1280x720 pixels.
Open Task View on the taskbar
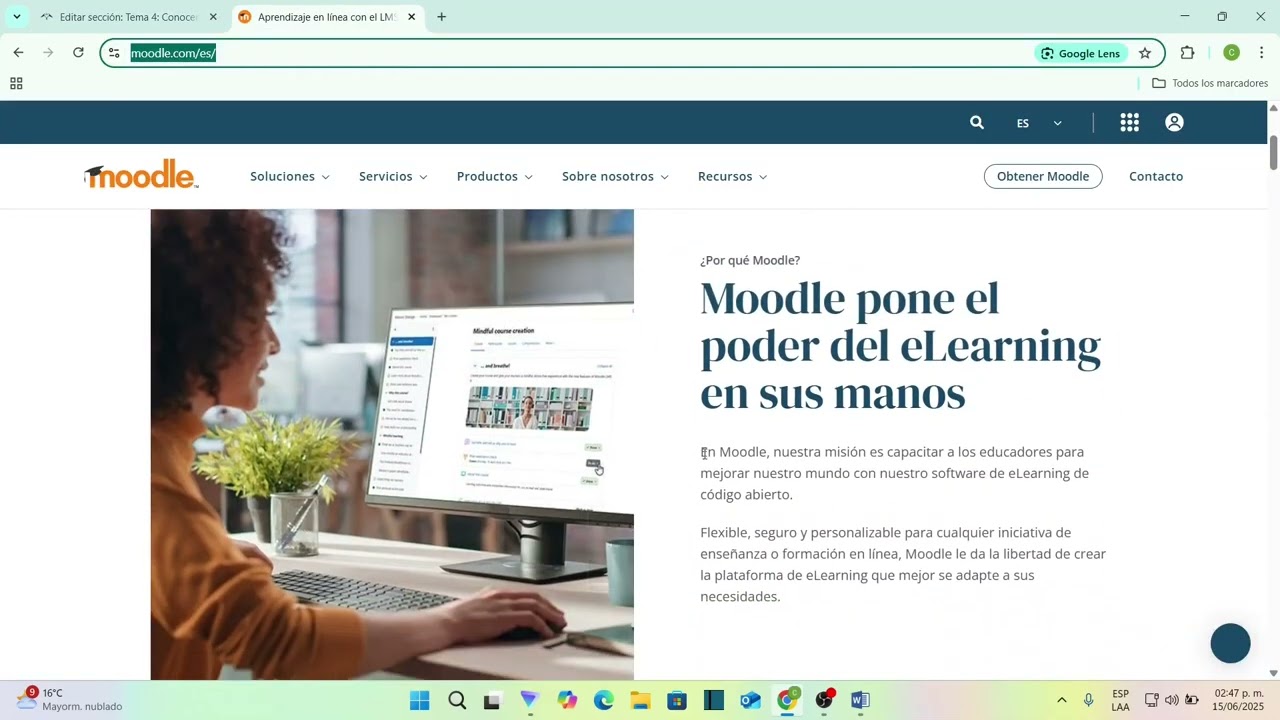[x=492, y=700]
